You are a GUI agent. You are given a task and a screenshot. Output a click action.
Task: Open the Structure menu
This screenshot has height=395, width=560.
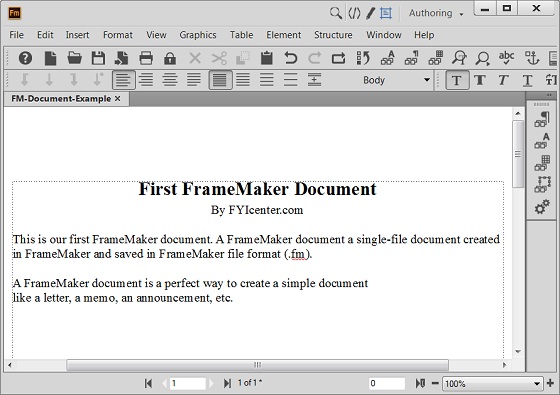(x=333, y=35)
